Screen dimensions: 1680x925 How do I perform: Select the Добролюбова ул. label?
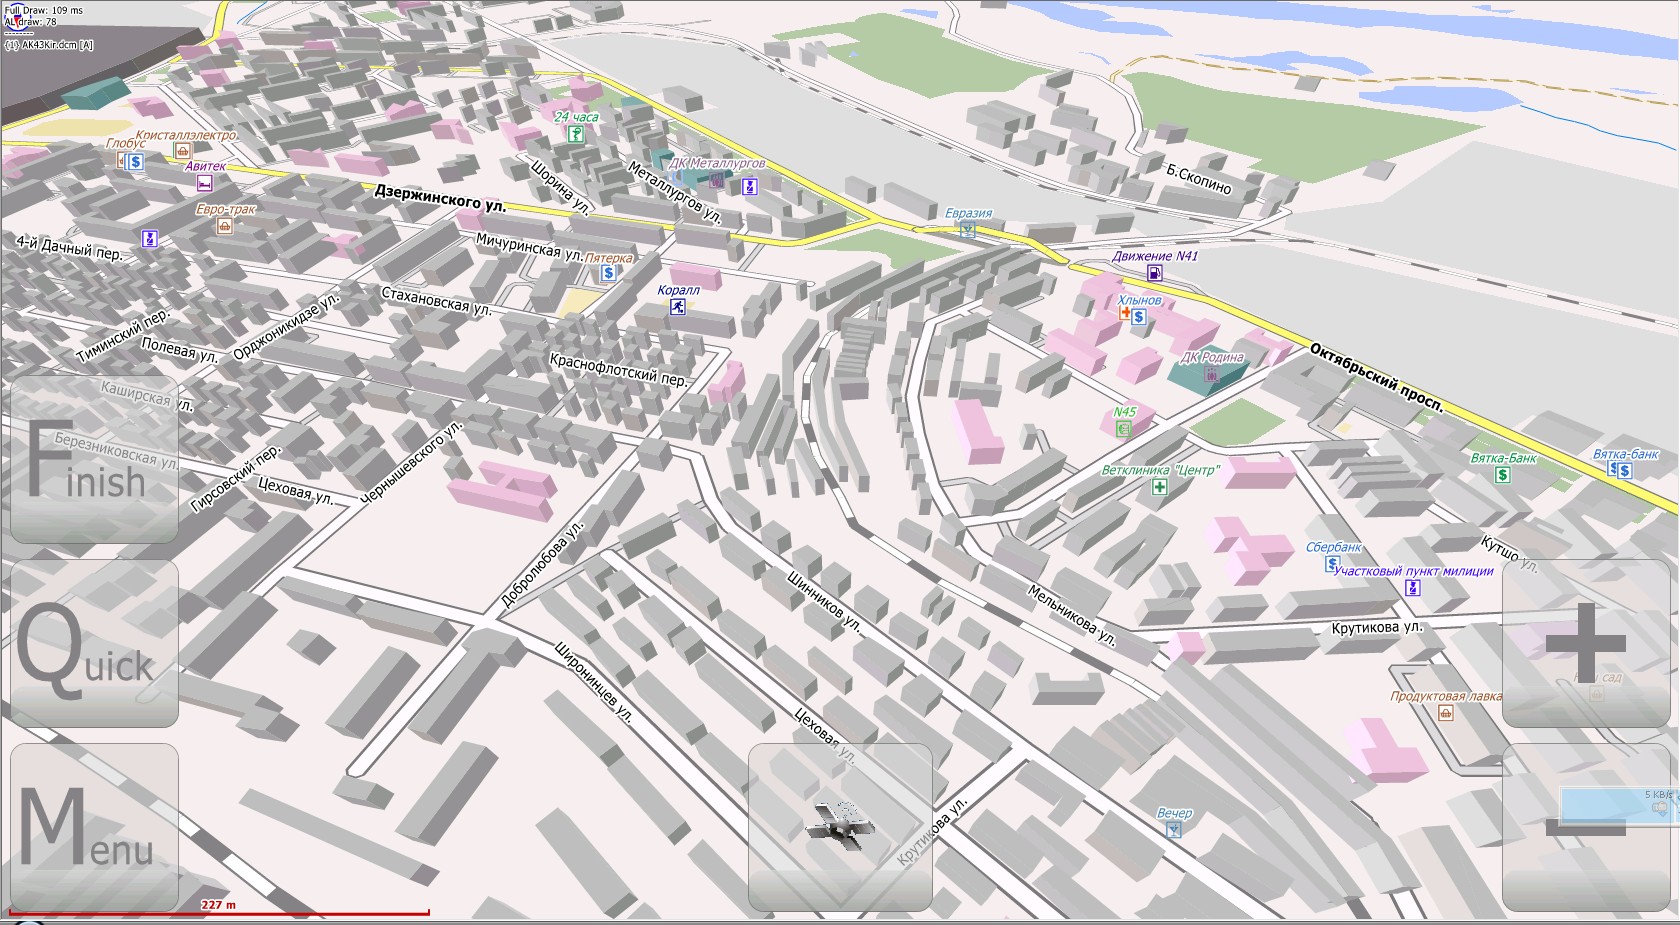(x=541, y=565)
